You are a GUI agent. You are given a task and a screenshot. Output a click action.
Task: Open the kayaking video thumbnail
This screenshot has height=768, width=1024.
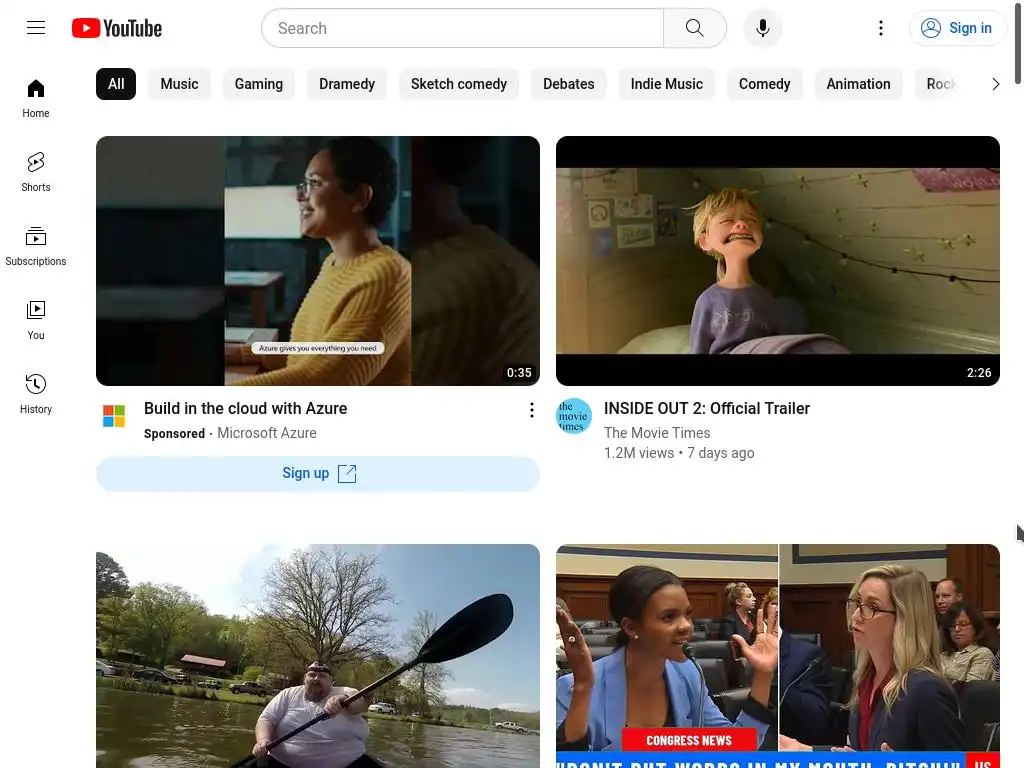click(x=318, y=656)
